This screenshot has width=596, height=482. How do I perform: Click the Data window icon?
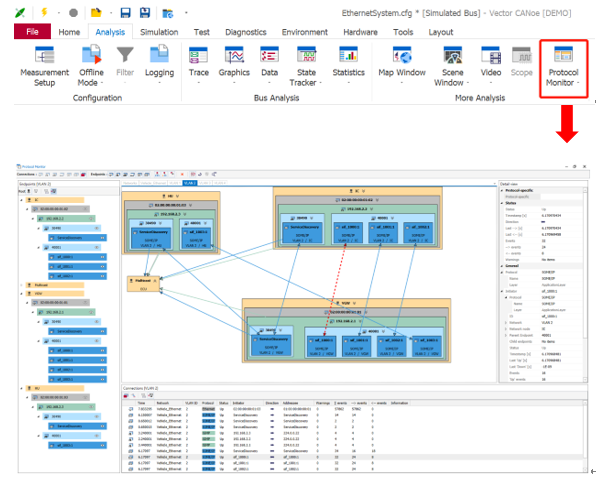269,55
